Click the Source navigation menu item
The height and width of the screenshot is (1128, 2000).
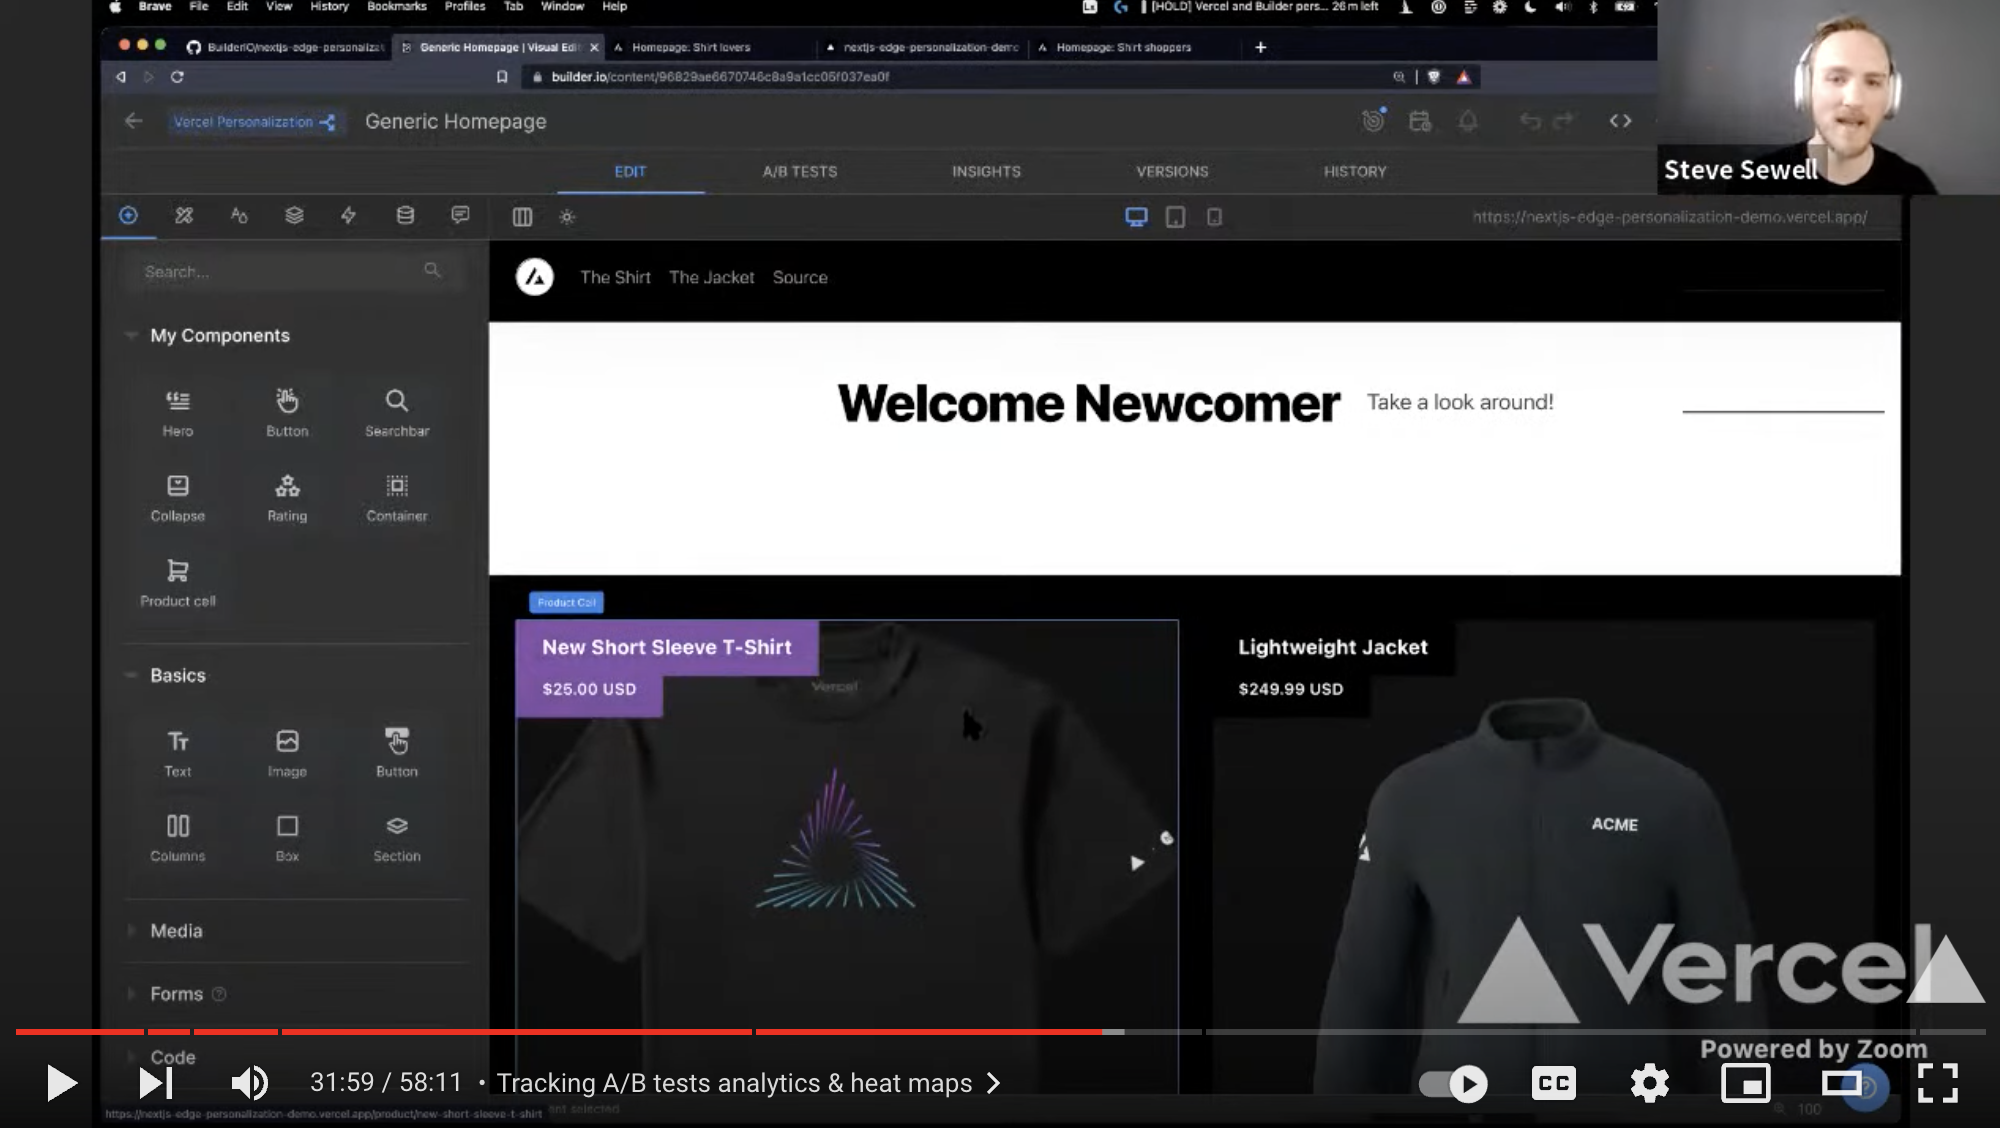pos(799,278)
